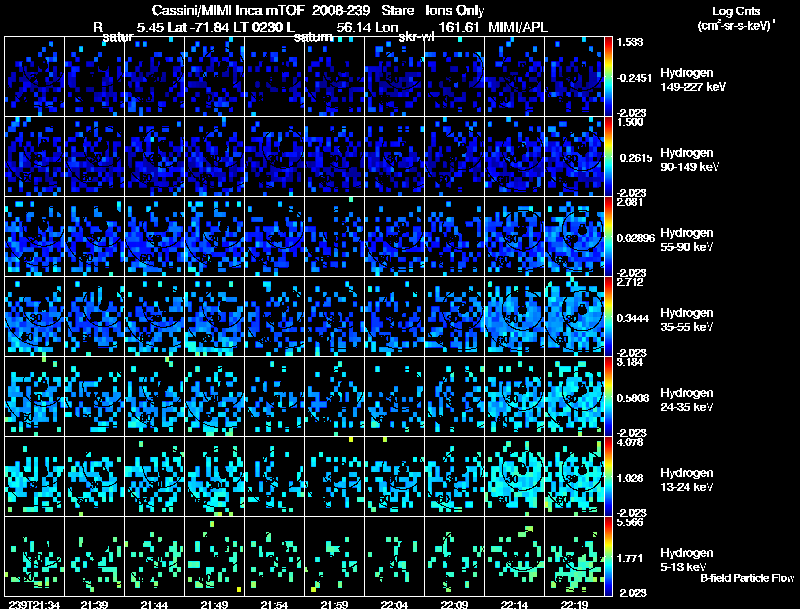Select the 24-35 keV panel at 21:34
This screenshot has width=800, height=609.
(35, 397)
